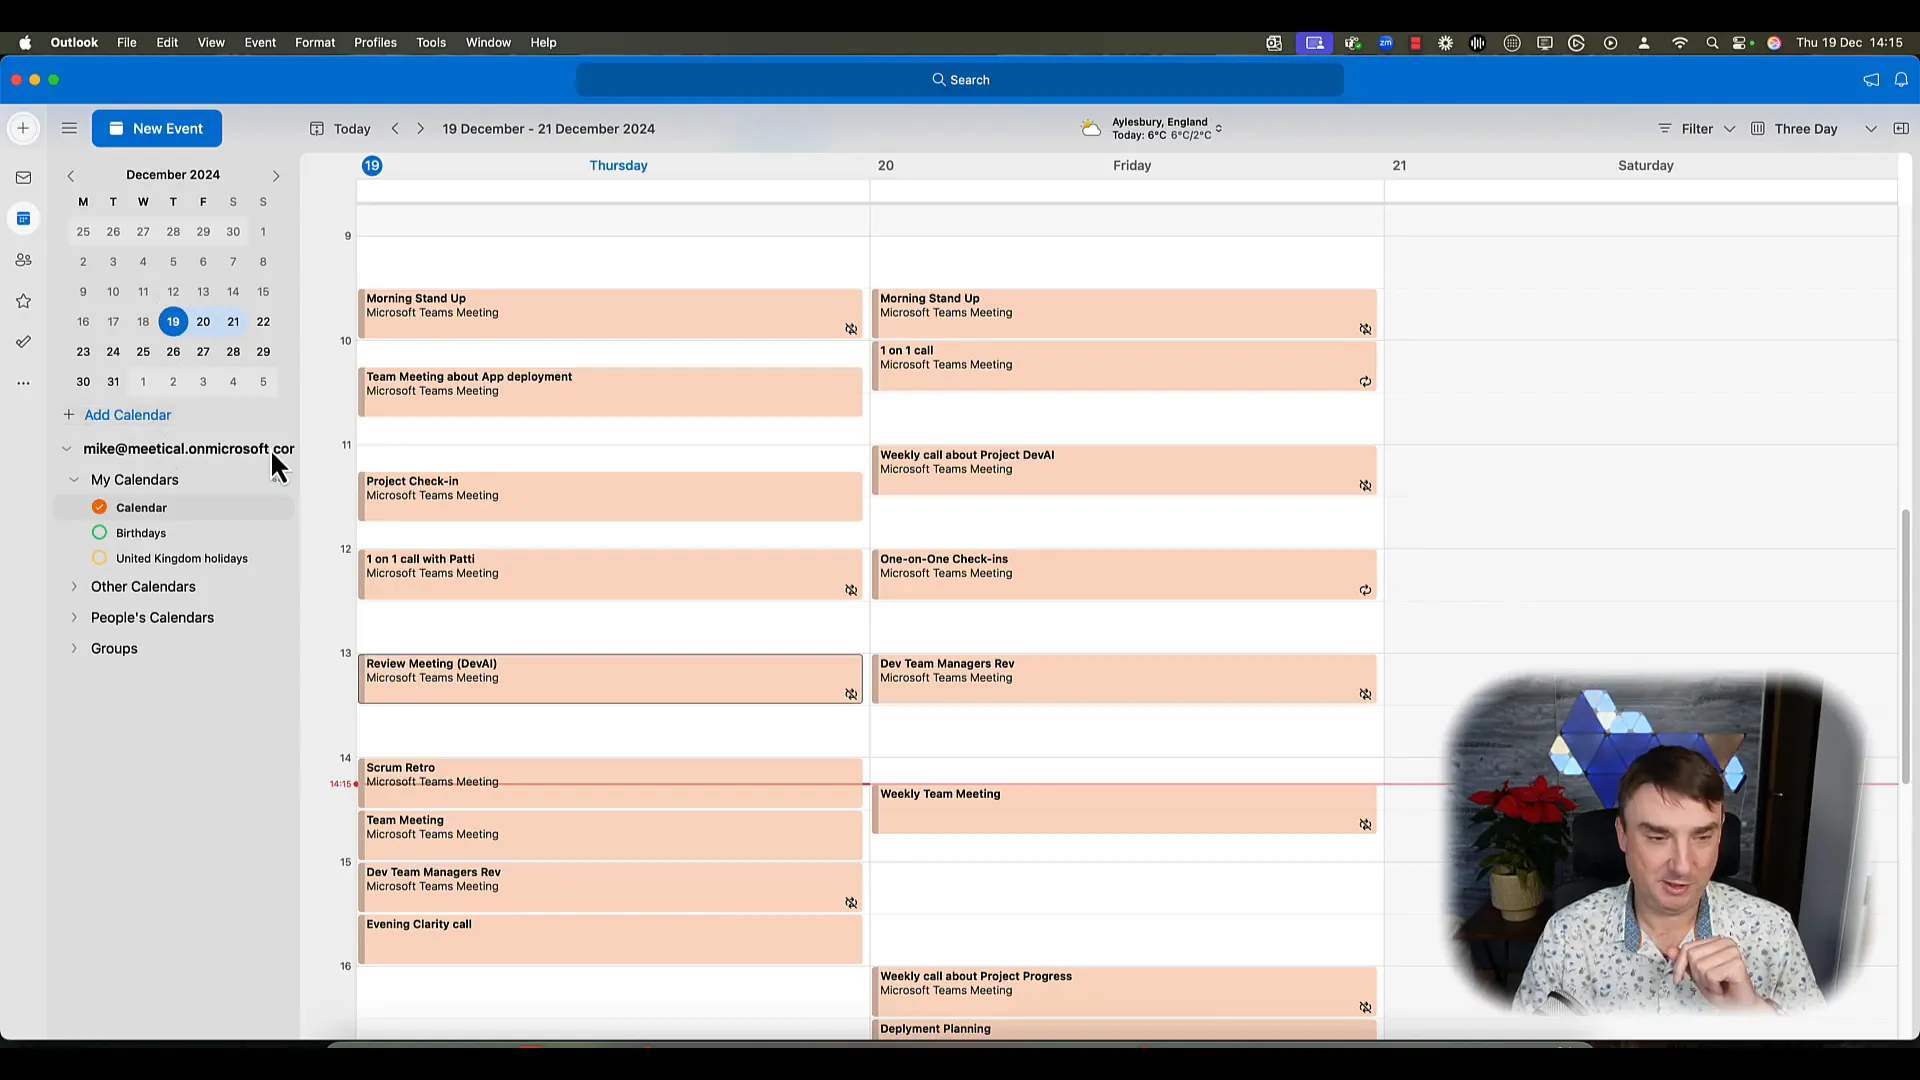This screenshot has height=1080, width=1920.
Task: Click the plus icon above the sidebar
Action: coord(23,128)
